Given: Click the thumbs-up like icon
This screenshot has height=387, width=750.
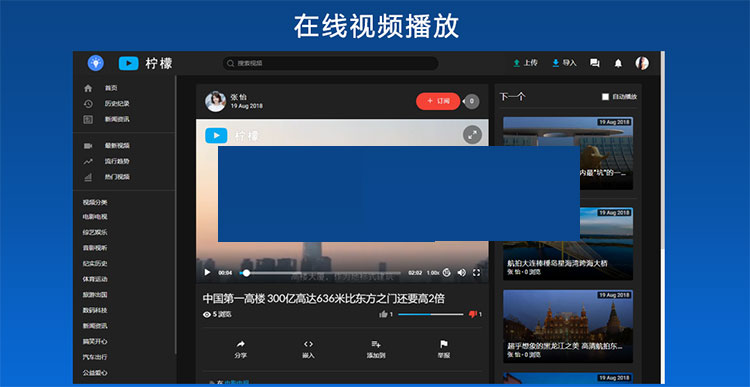Looking at the screenshot, I should (383, 314).
